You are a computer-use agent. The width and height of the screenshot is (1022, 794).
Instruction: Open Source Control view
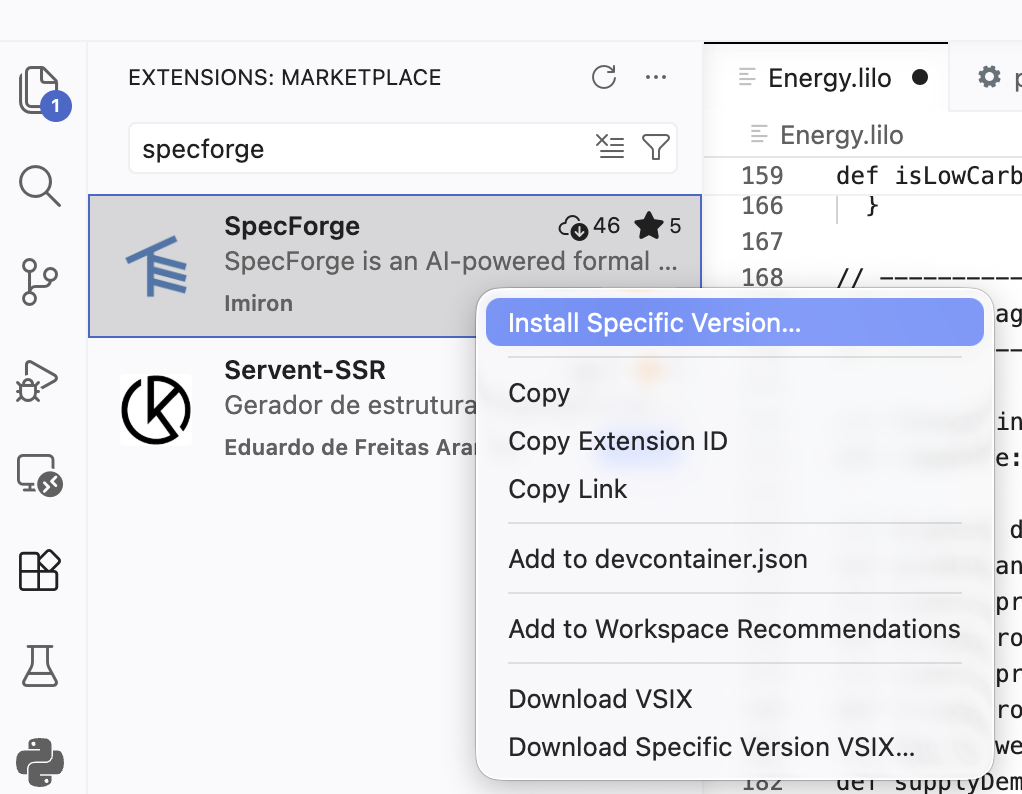point(39,282)
